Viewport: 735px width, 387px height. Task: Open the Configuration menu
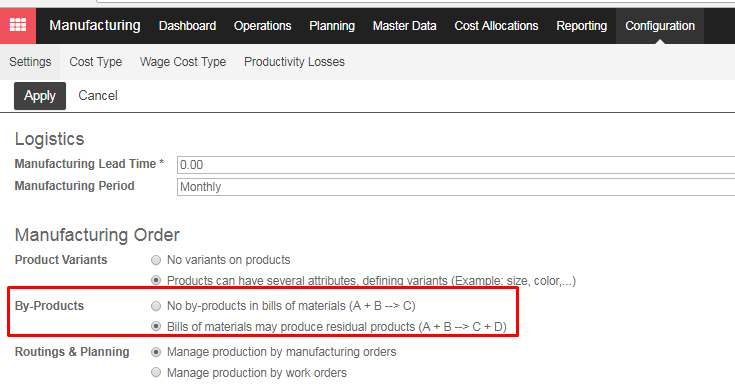(660, 26)
